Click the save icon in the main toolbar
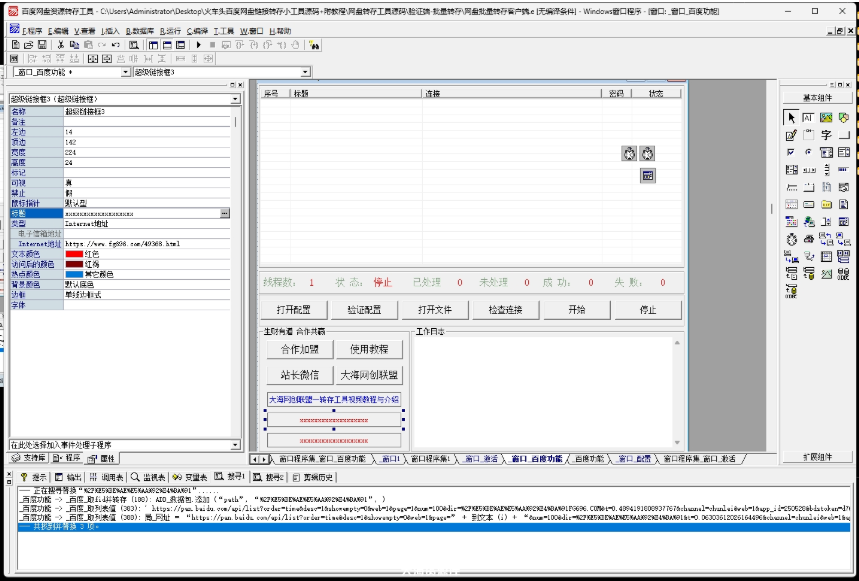Image resolution: width=859 pixels, height=581 pixels. point(42,45)
